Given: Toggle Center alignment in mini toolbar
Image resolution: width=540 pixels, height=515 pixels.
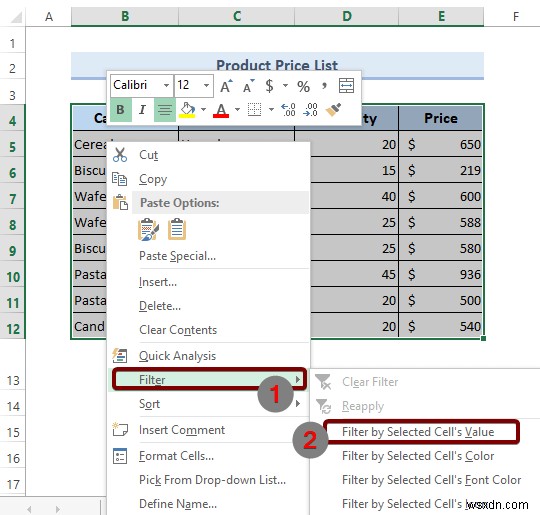Looking at the screenshot, I should coord(165,110).
